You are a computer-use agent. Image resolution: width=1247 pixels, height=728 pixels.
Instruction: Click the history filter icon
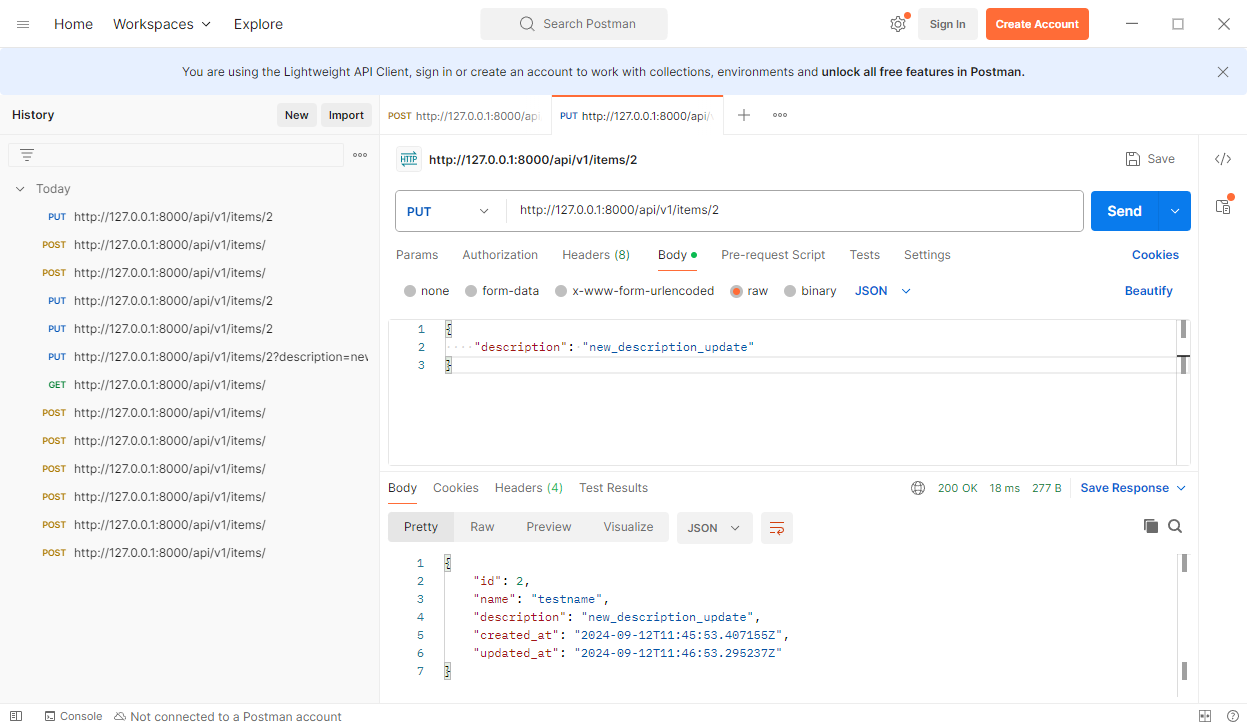point(27,155)
